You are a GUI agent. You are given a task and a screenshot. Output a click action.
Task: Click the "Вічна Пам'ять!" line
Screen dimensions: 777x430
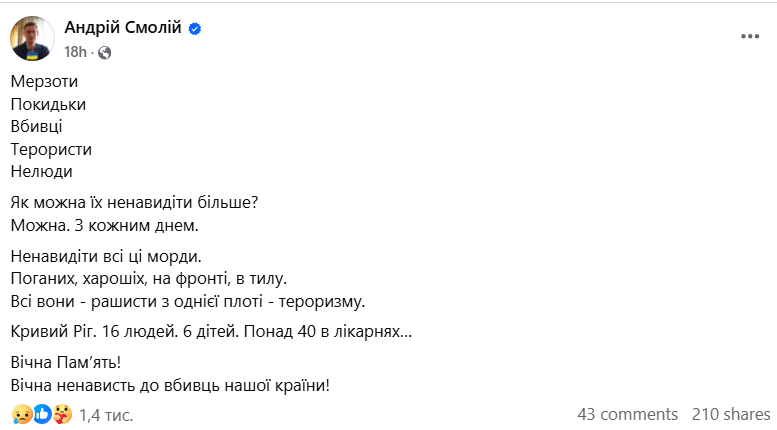[x=72, y=362]
